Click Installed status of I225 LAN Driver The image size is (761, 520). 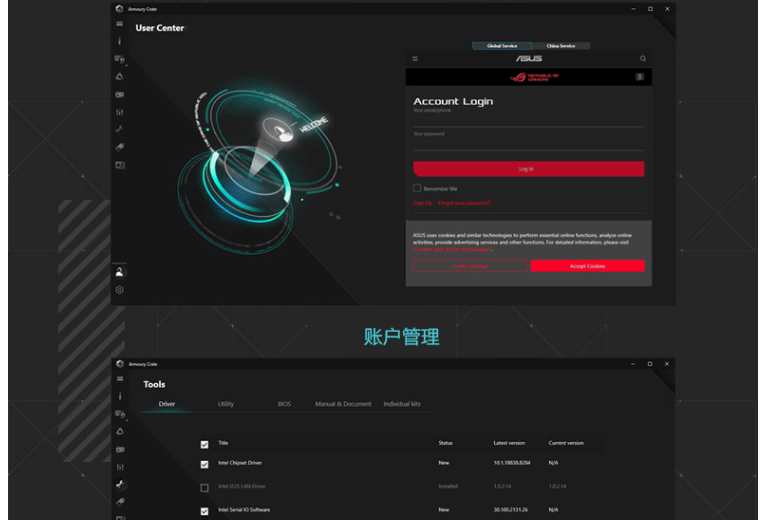(448, 486)
